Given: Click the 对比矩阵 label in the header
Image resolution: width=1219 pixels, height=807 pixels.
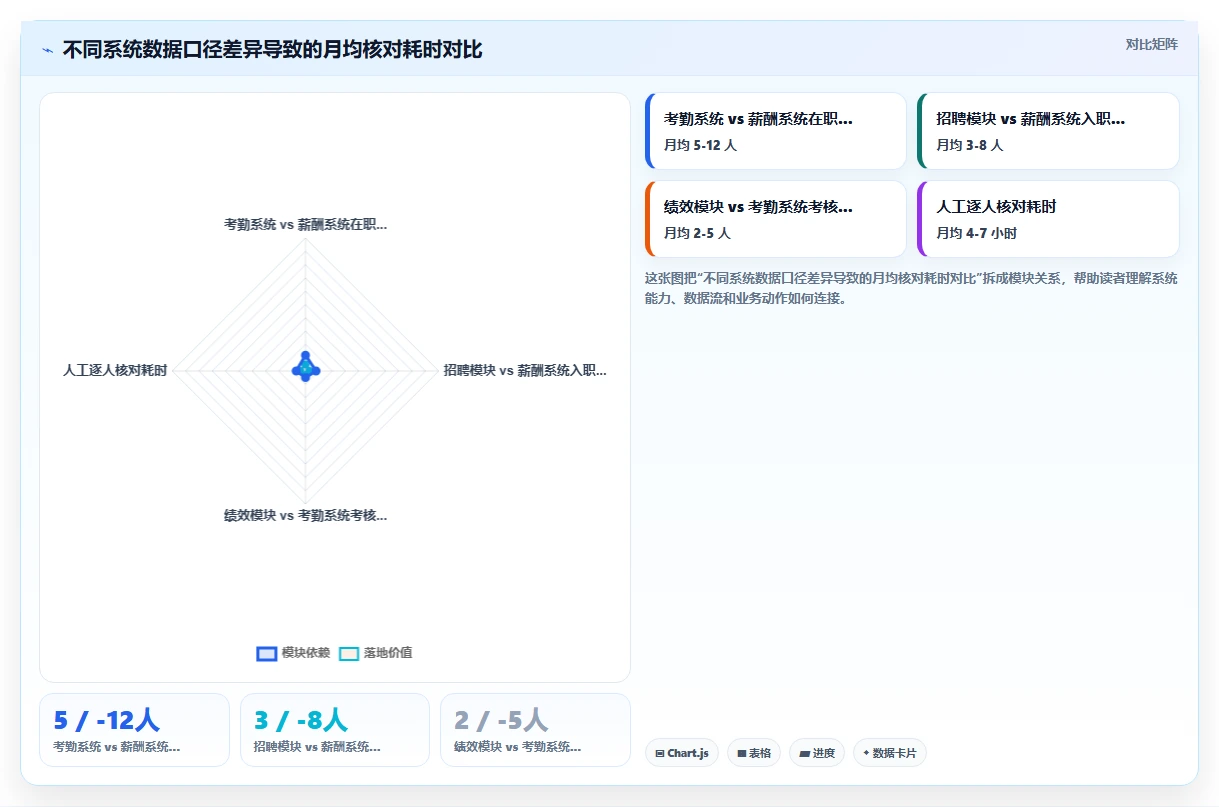Looking at the screenshot, I should [1152, 44].
